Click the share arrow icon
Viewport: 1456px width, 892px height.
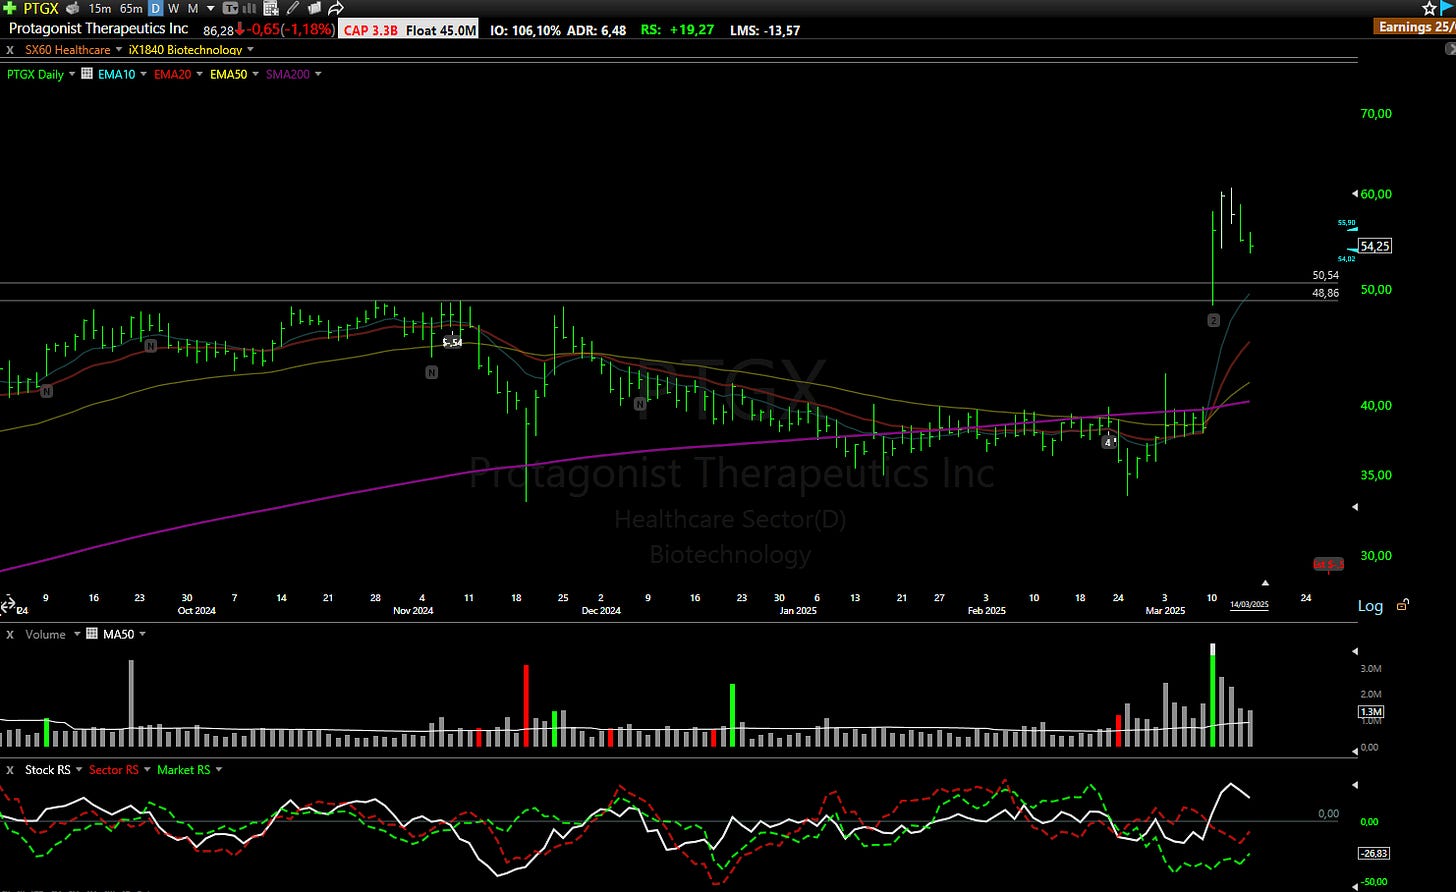pos(336,8)
